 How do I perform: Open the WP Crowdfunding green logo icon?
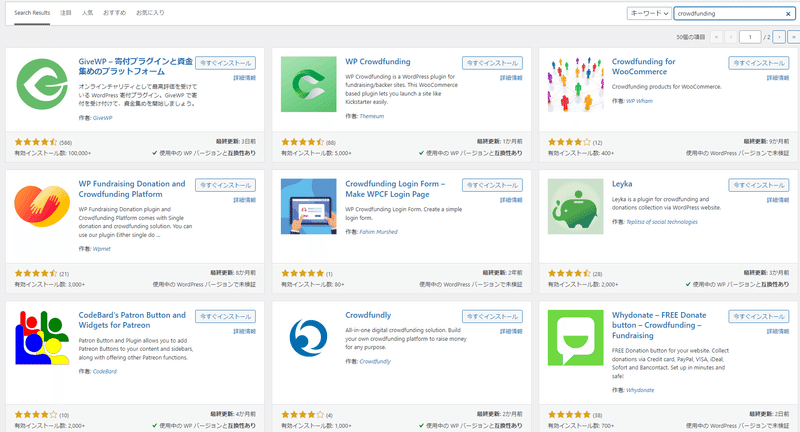click(309, 84)
